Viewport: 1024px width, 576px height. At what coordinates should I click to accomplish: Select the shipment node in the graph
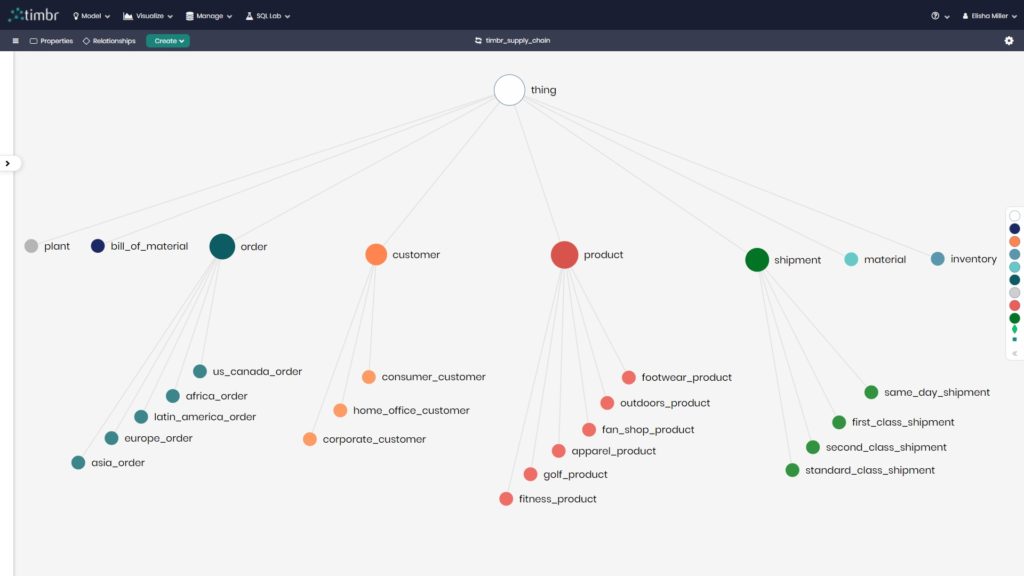[757, 260]
